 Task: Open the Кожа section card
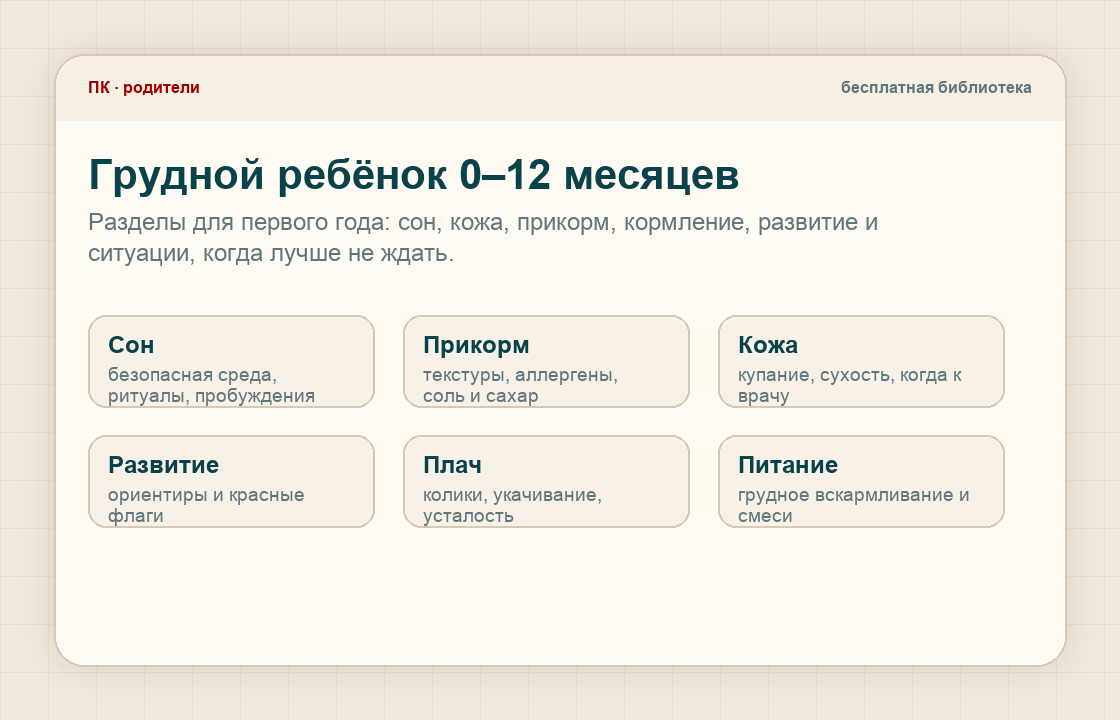861,361
